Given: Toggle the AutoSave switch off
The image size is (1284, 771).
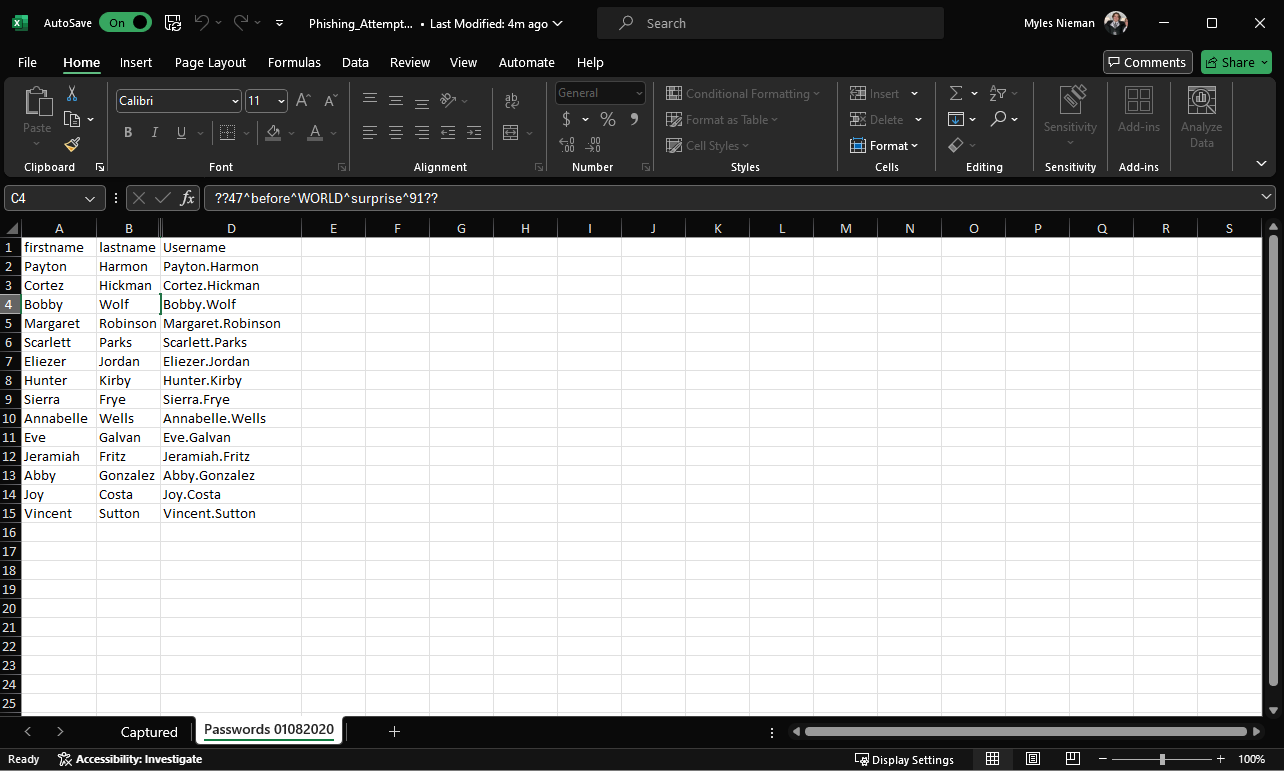Looking at the screenshot, I should pyautogui.click(x=125, y=22).
